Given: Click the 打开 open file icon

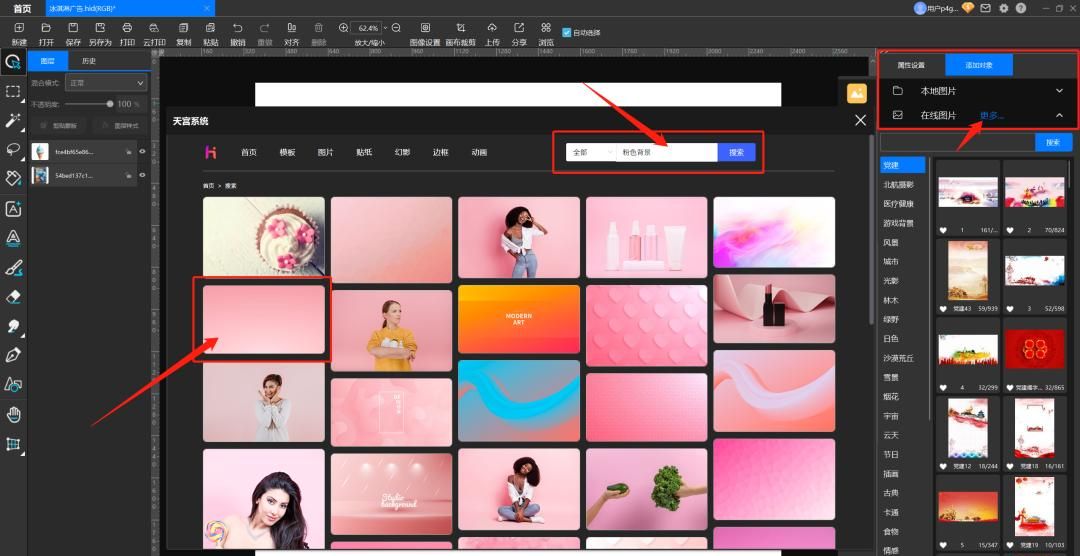Looking at the screenshot, I should pos(46,28).
